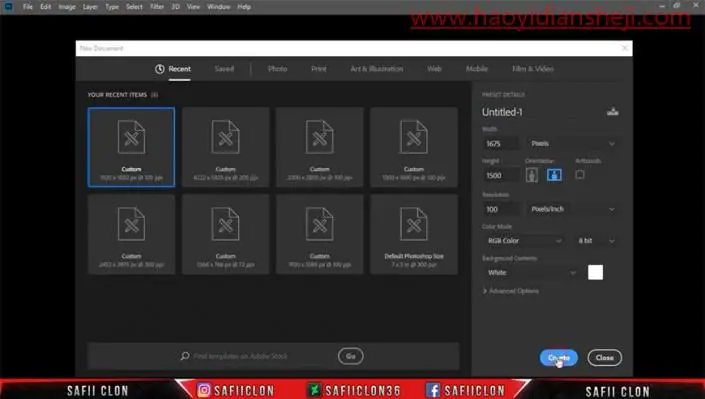Select Default Photoshop Size preset
The image size is (705, 399).
[x=414, y=234]
